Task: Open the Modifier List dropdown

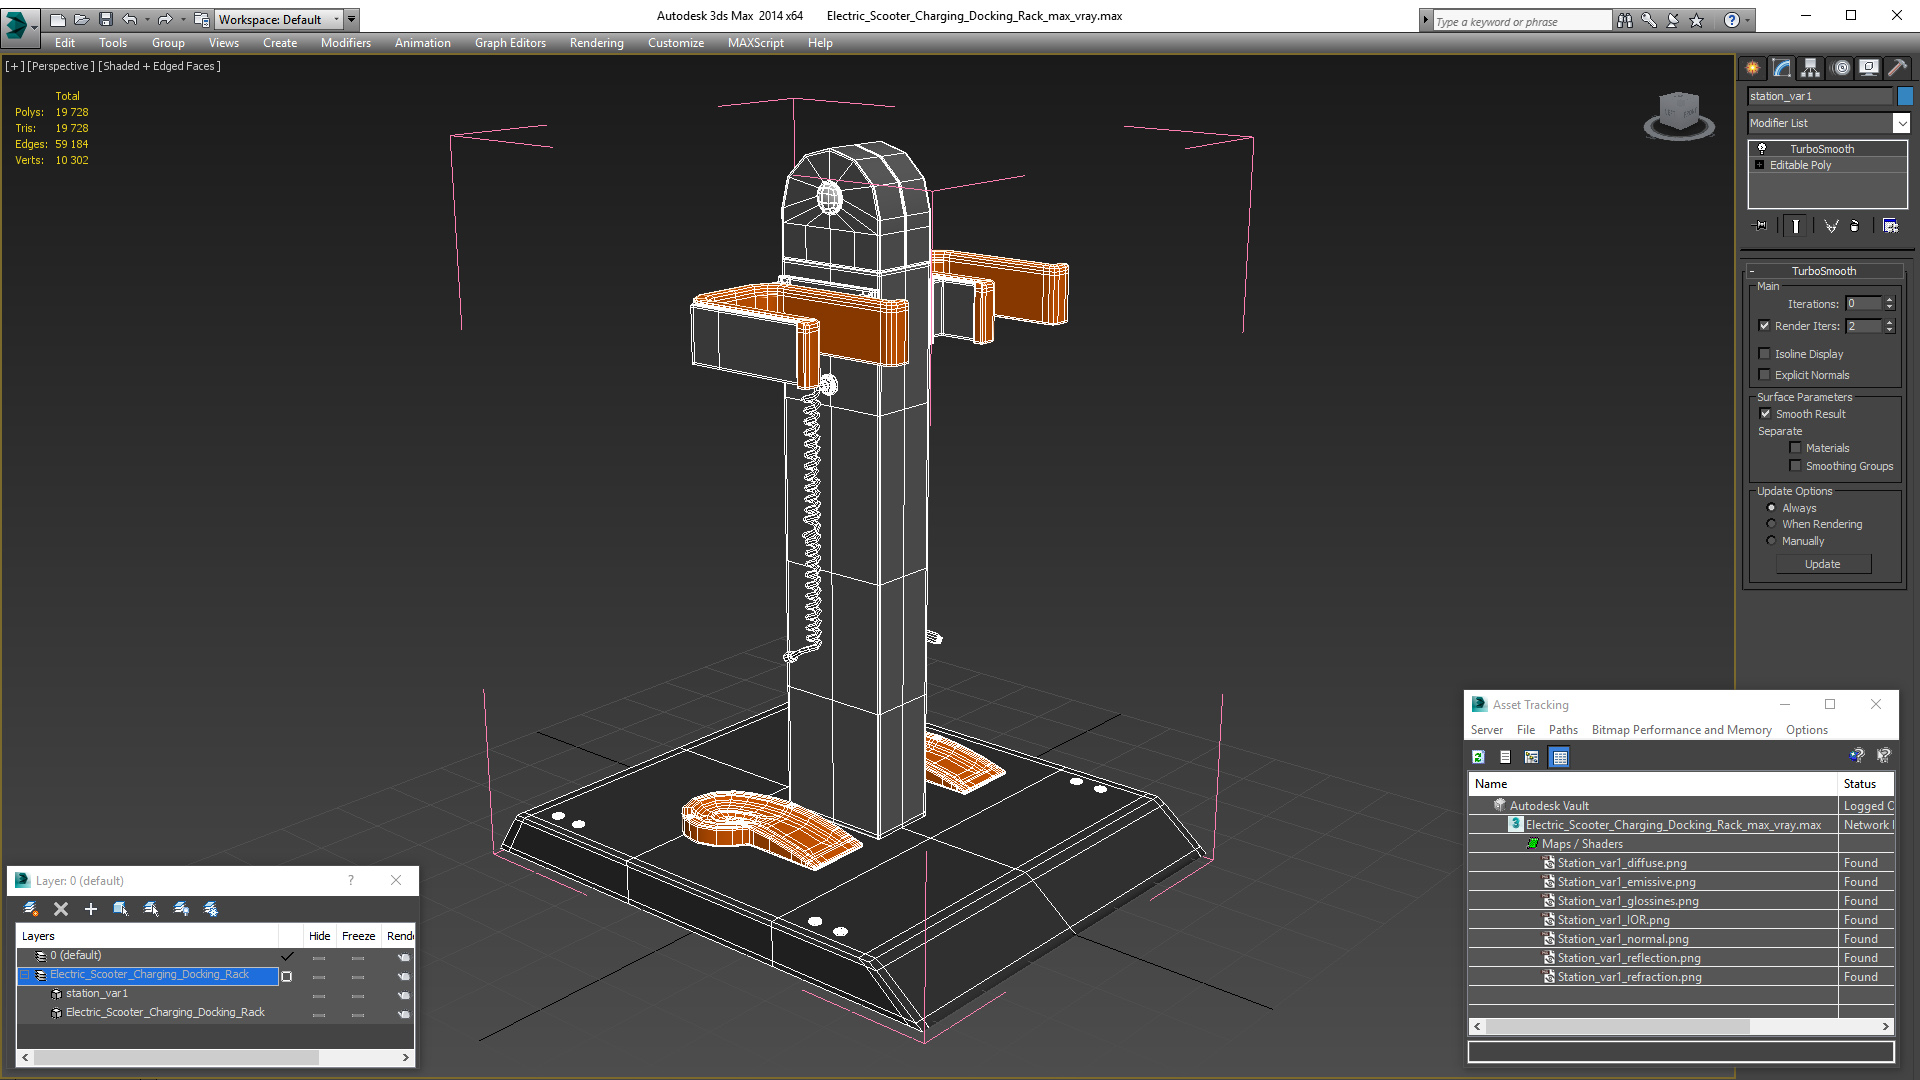Action: [x=1901, y=123]
